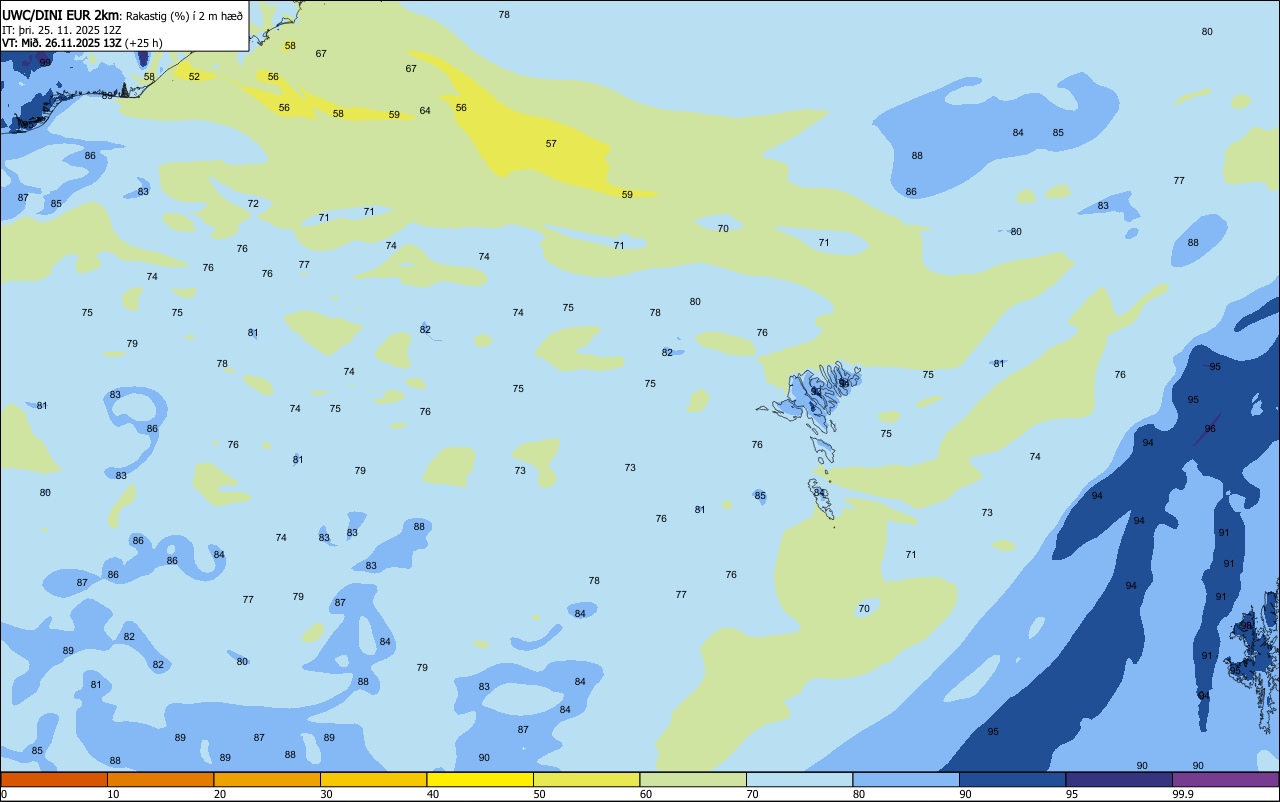Screen dimensions: 1280x802
Task: Select the orange 10–20 legend color band
Action: (x=160, y=779)
